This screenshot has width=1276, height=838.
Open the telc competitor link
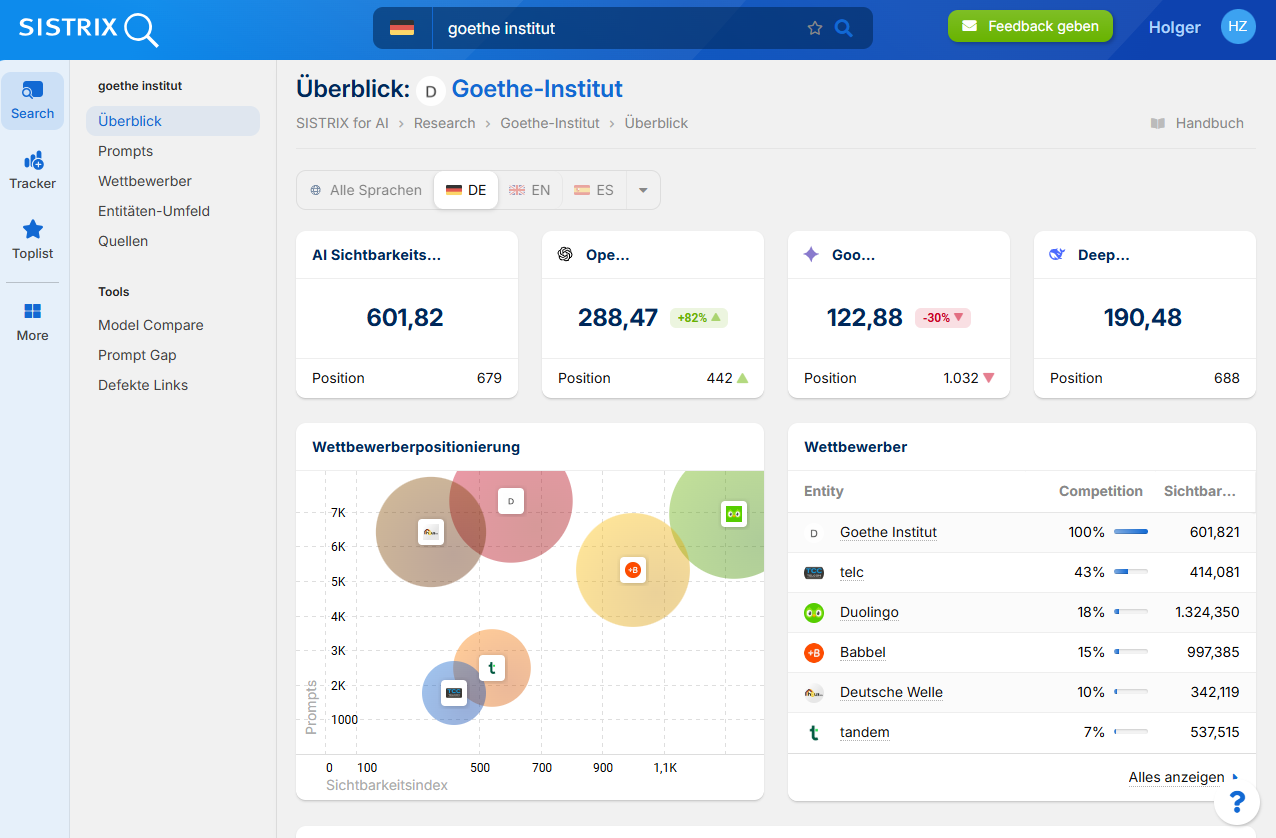pos(851,572)
